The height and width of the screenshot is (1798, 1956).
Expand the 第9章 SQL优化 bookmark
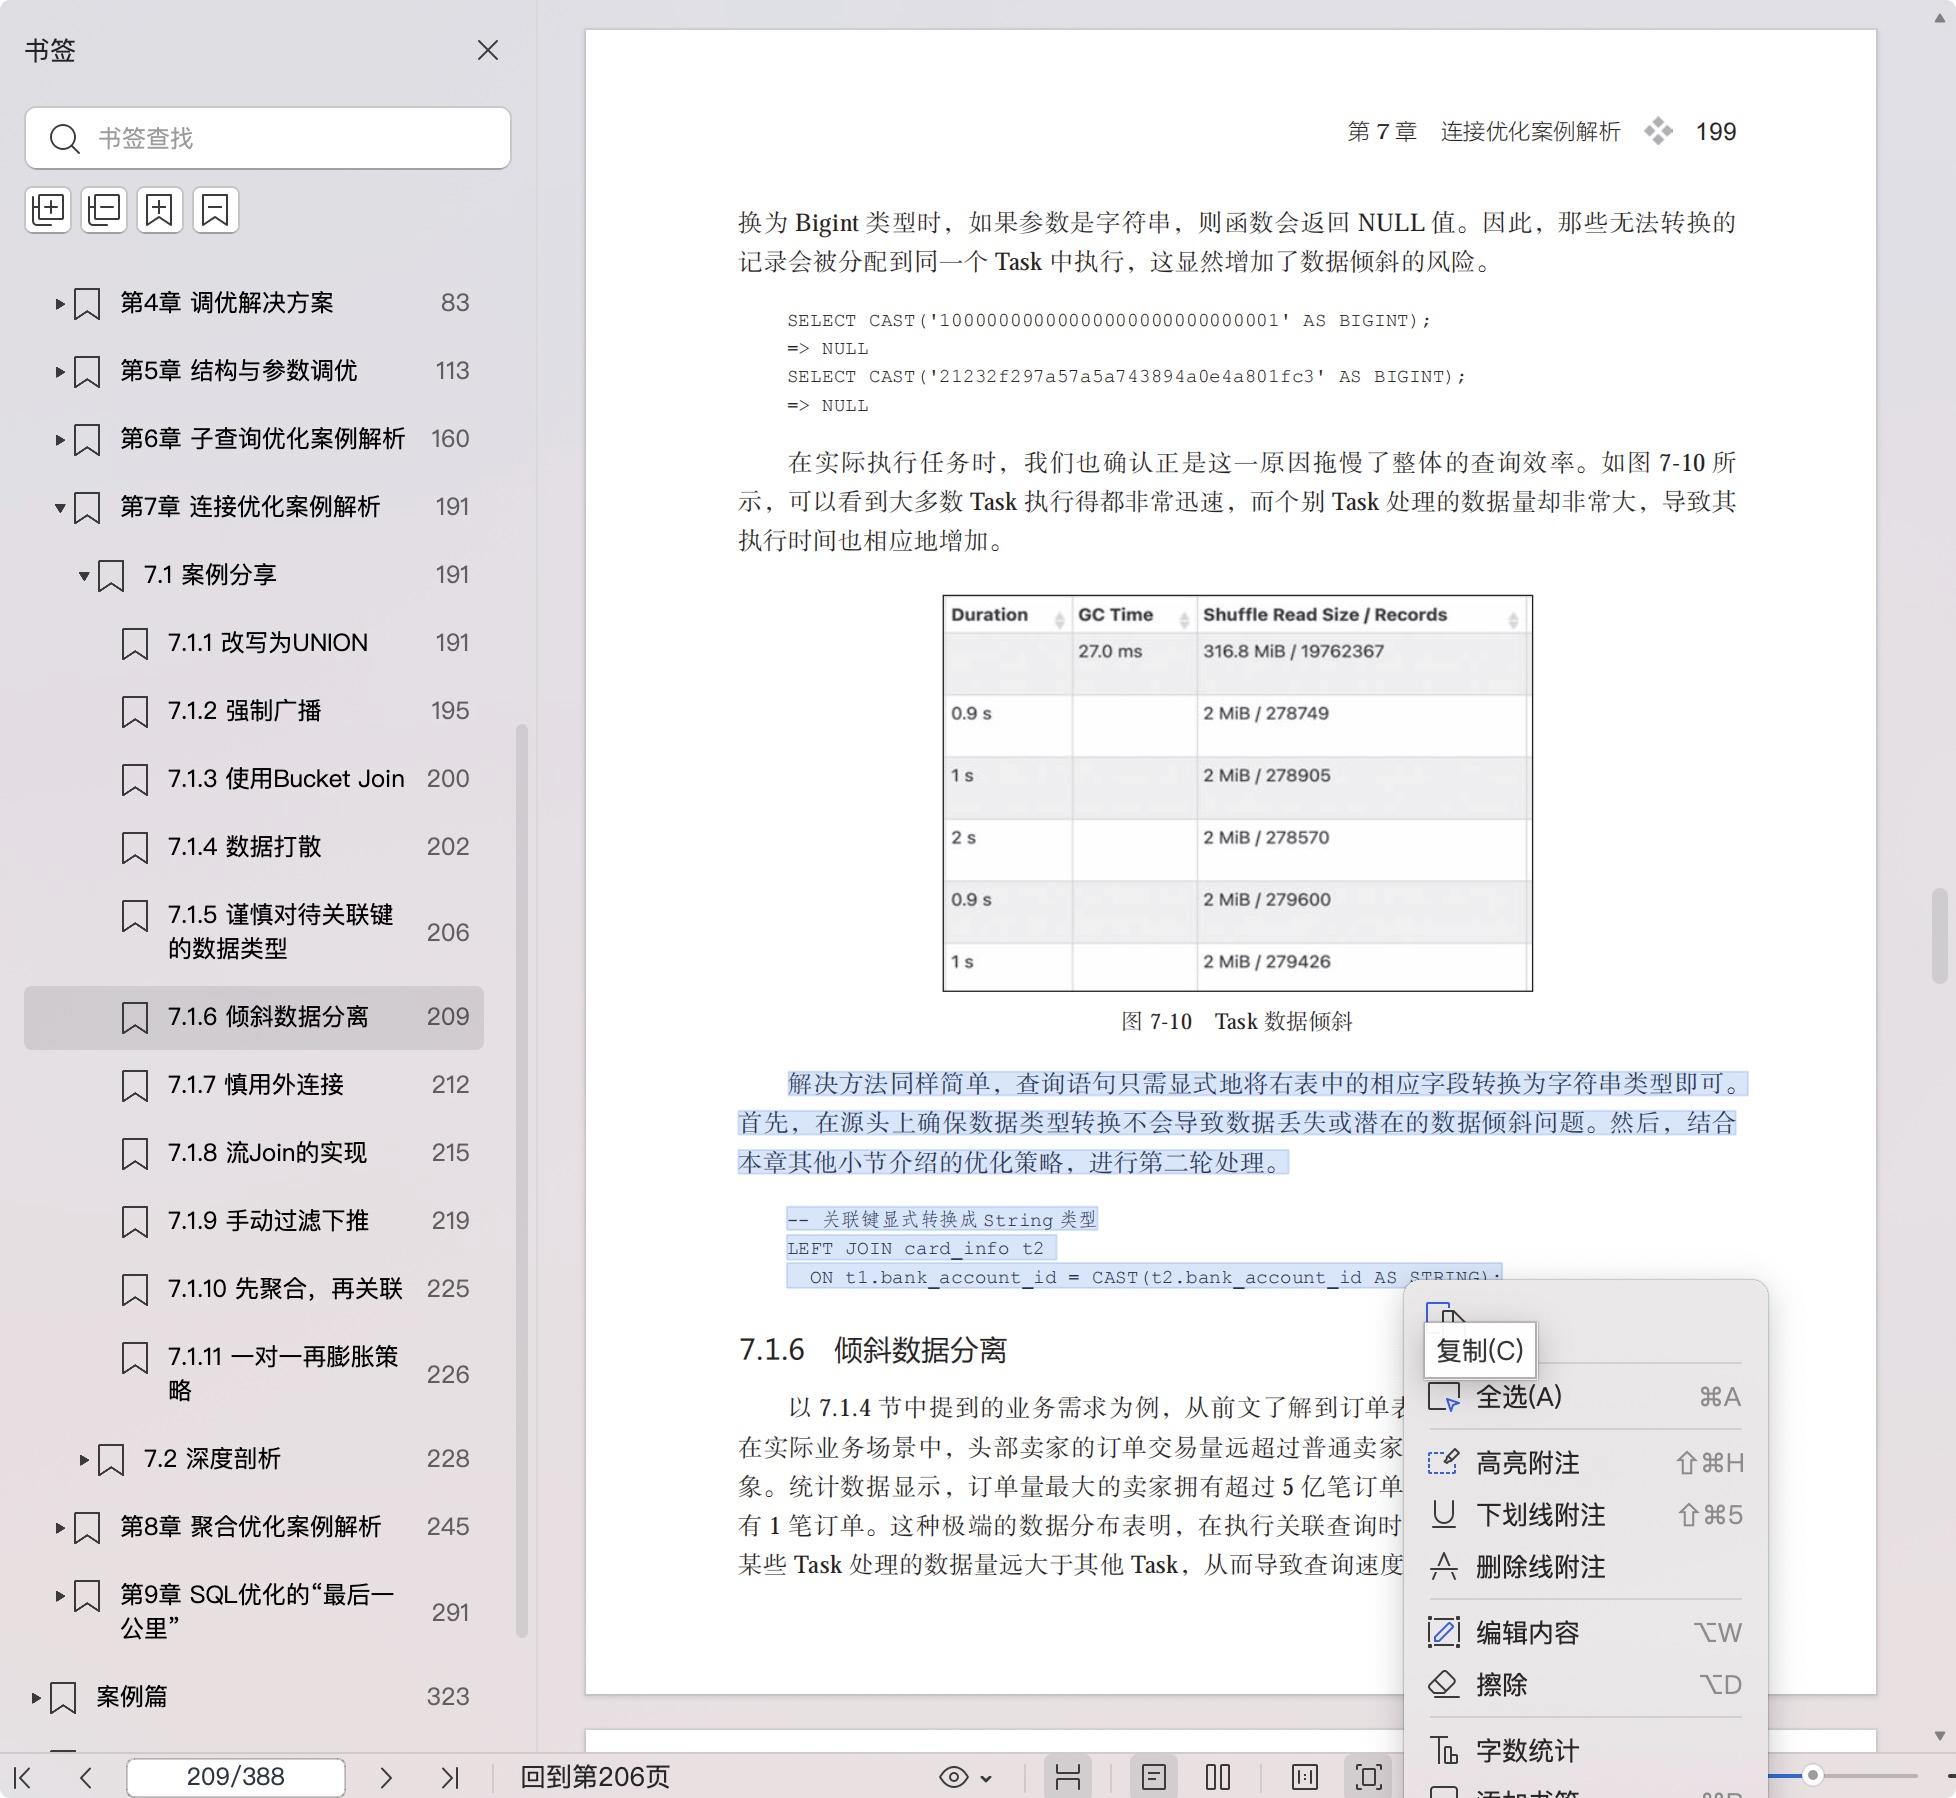click(x=60, y=1595)
